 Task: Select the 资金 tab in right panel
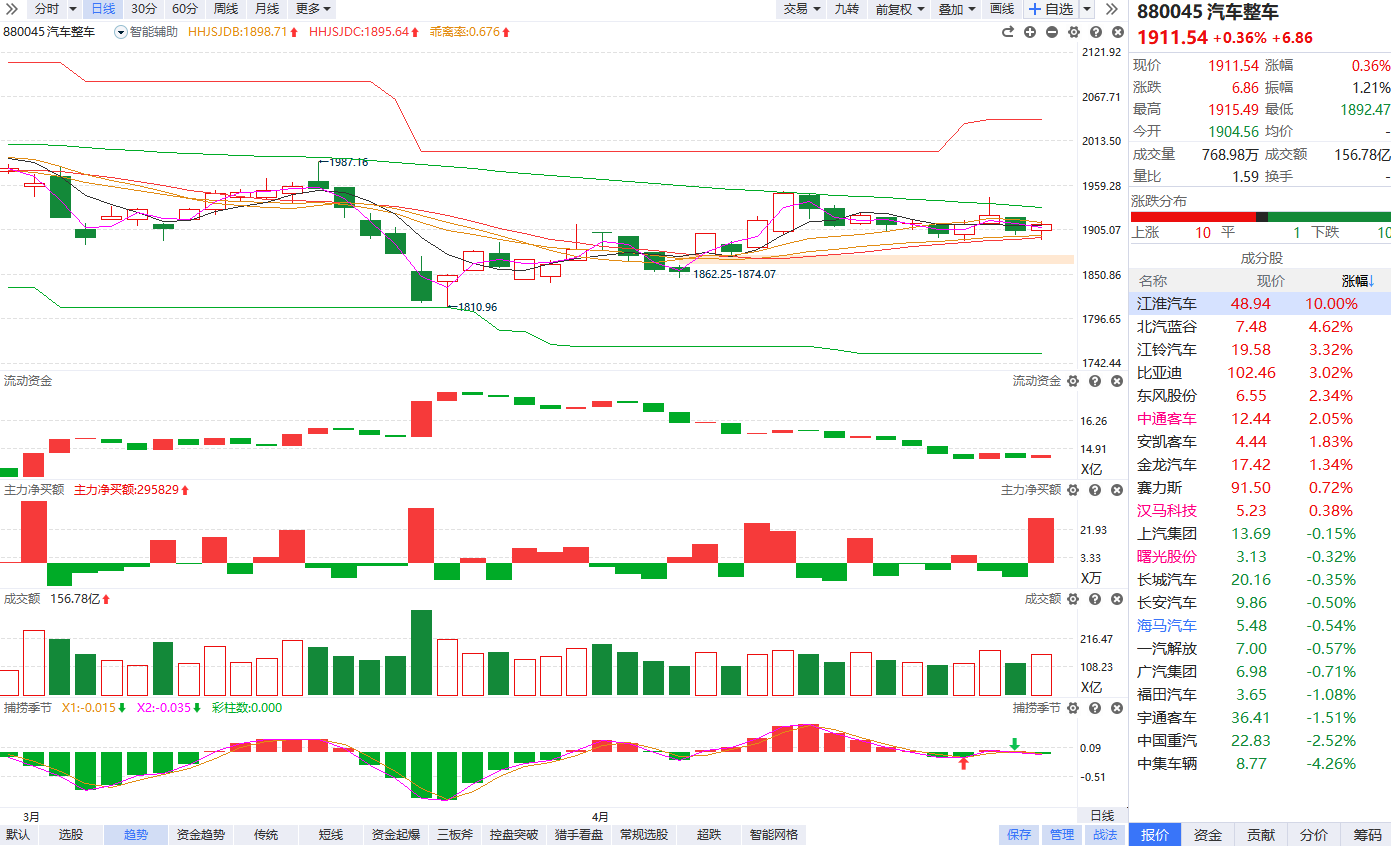1208,835
